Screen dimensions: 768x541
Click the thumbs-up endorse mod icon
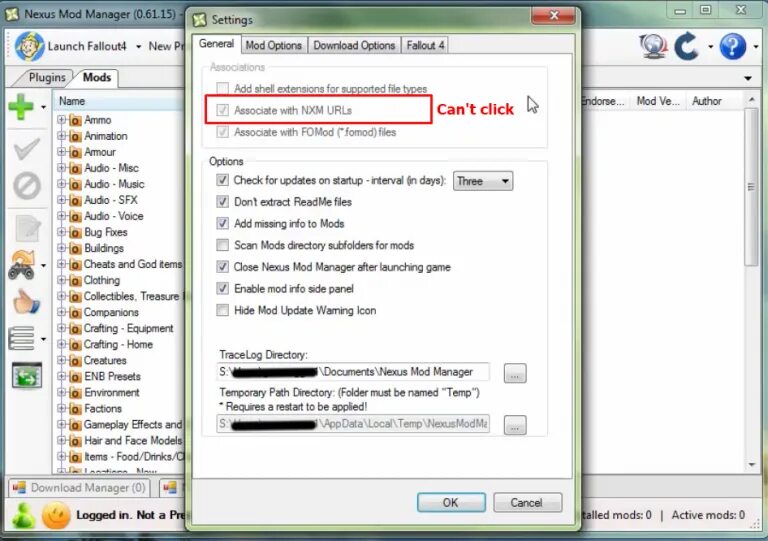click(x=26, y=301)
